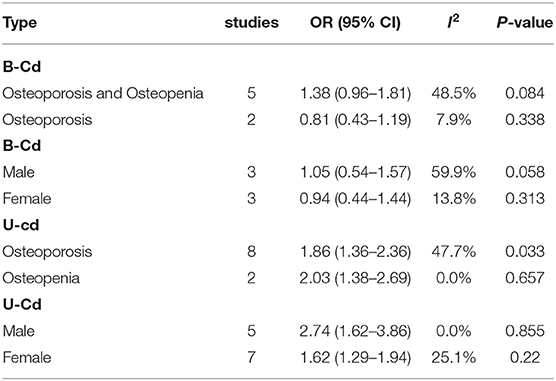The image size is (556, 381).
Task: Select the first B-Cd section heading
Action: [22, 67]
